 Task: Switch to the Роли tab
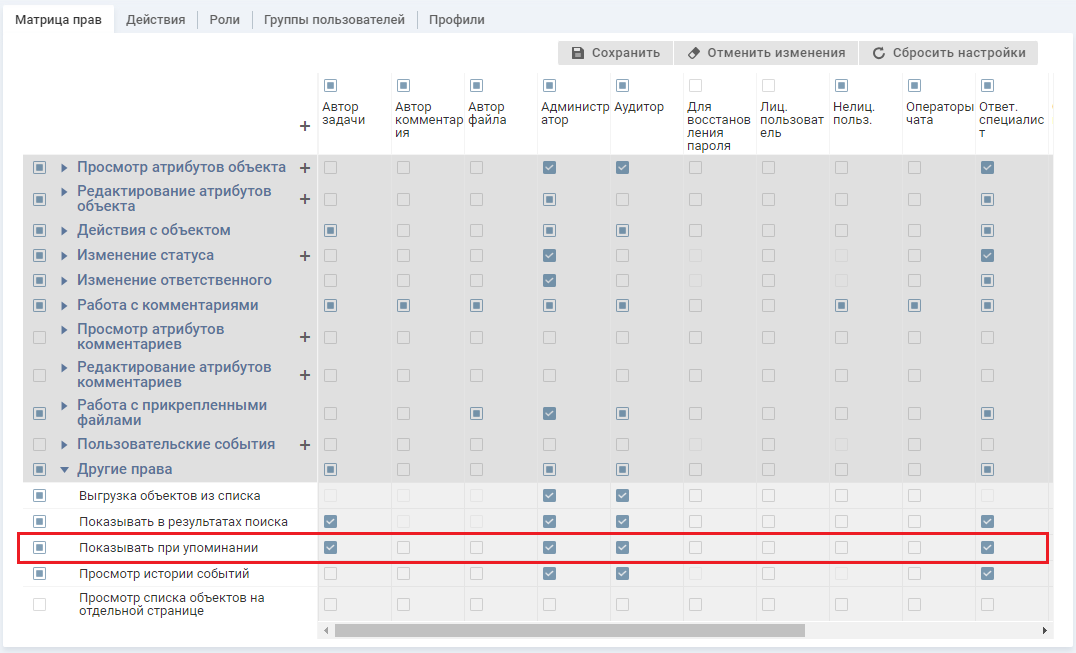(224, 20)
